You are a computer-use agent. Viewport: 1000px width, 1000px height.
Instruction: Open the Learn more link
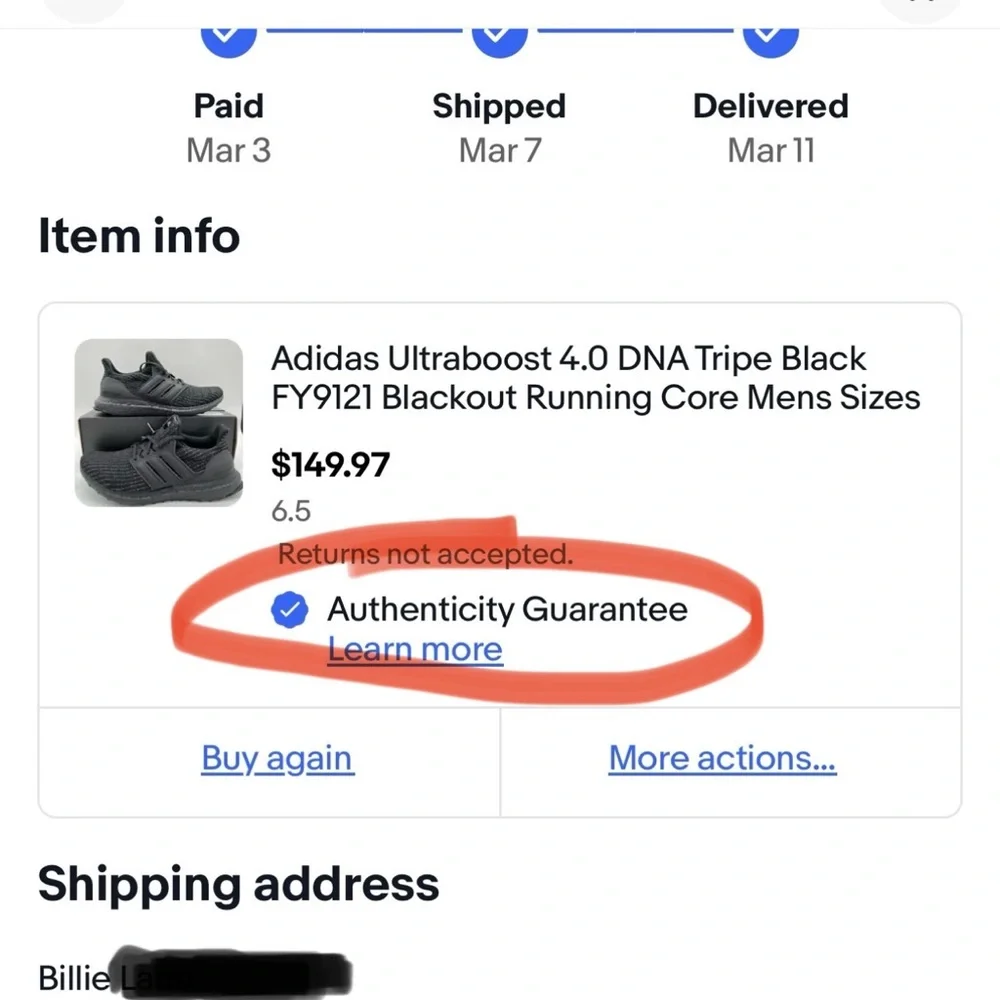tap(415, 649)
